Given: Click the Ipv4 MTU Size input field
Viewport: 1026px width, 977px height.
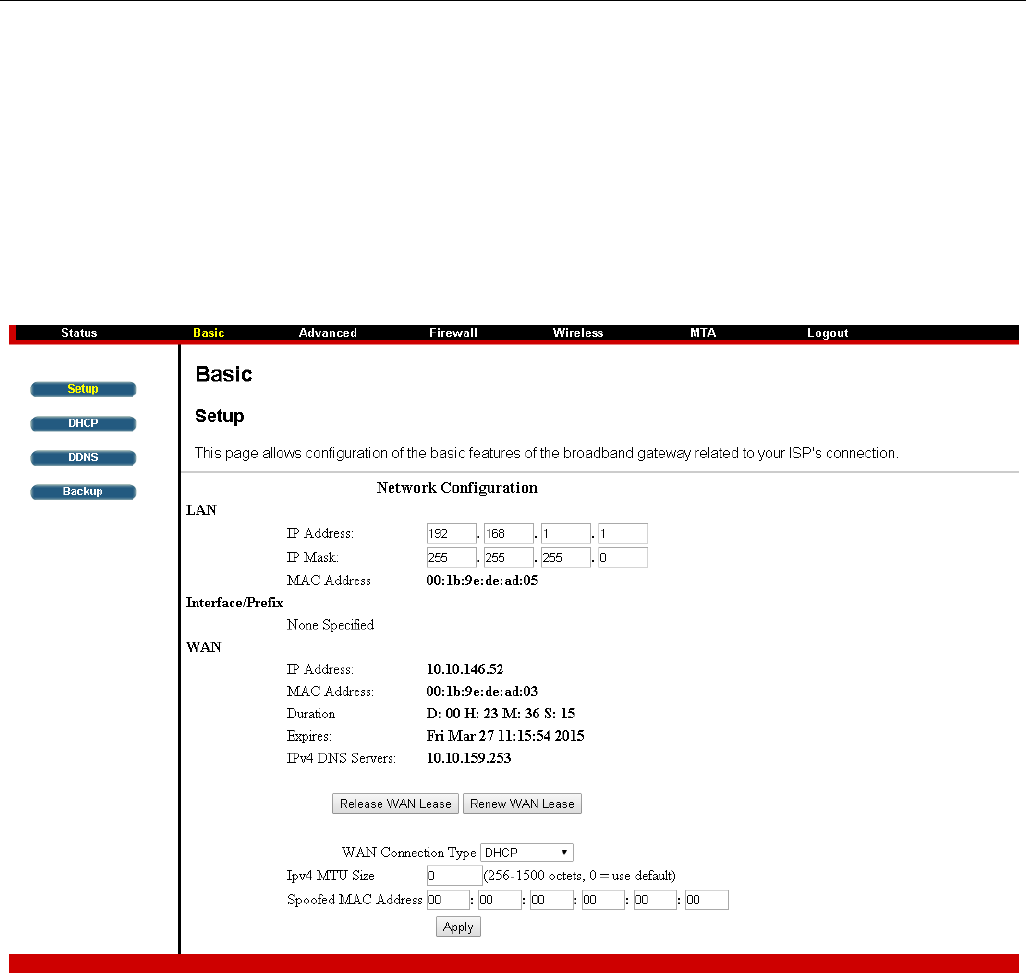Looking at the screenshot, I should (x=454, y=876).
